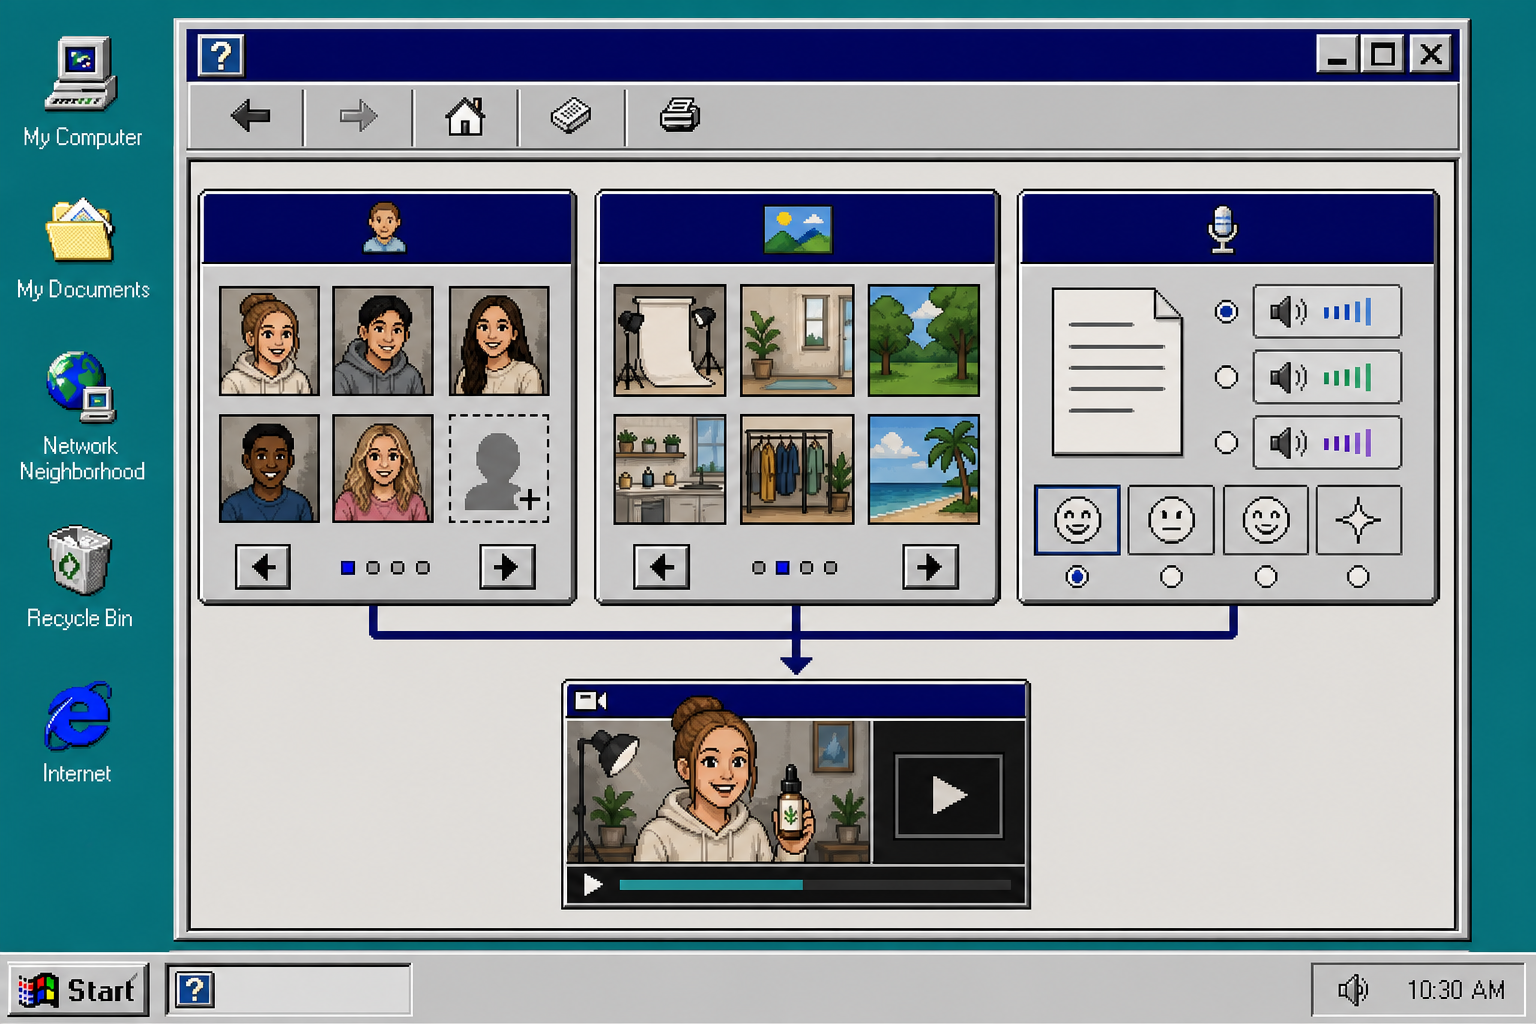Choose the beach palm tree background
Viewport: 1536px width, 1024px height.
(924, 469)
